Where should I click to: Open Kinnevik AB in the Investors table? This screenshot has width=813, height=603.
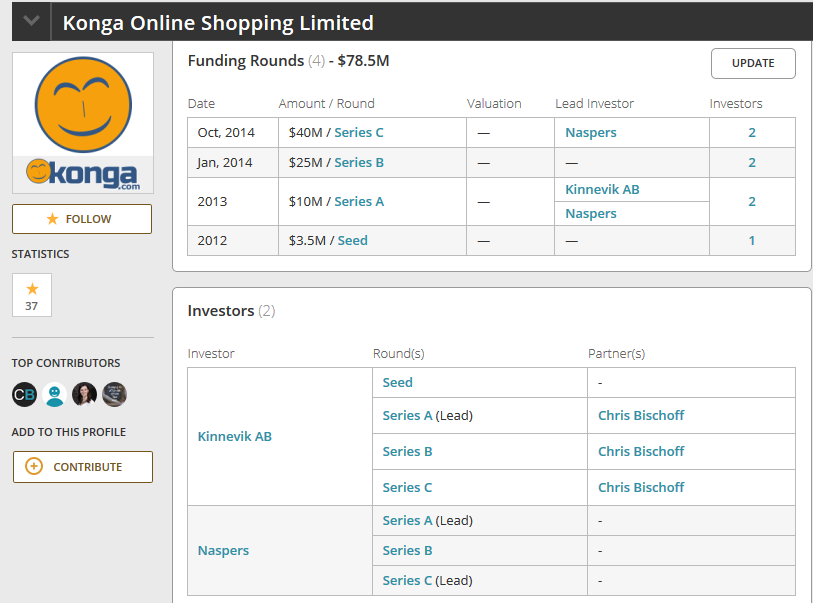[234, 437]
